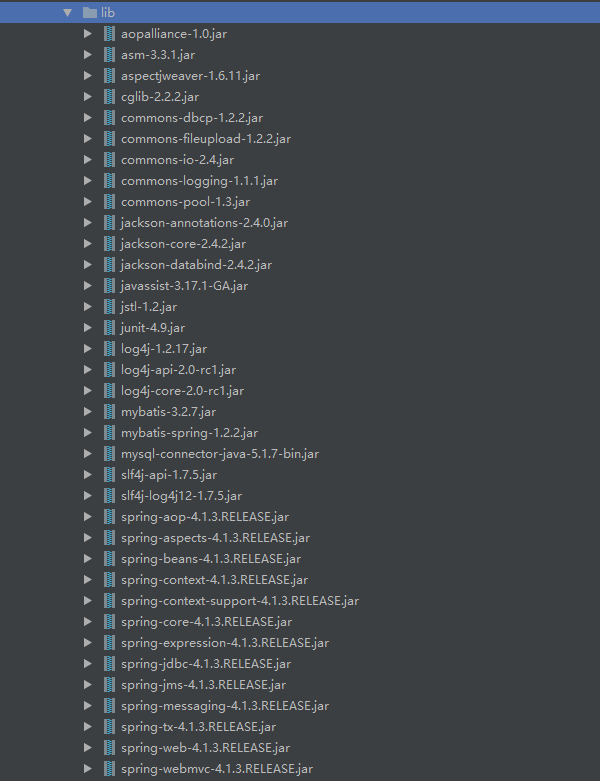Click the archive icon next to cglib-2.2.2.jar
The height and width of the screenshot is (781, 600).
click(110, 96)
